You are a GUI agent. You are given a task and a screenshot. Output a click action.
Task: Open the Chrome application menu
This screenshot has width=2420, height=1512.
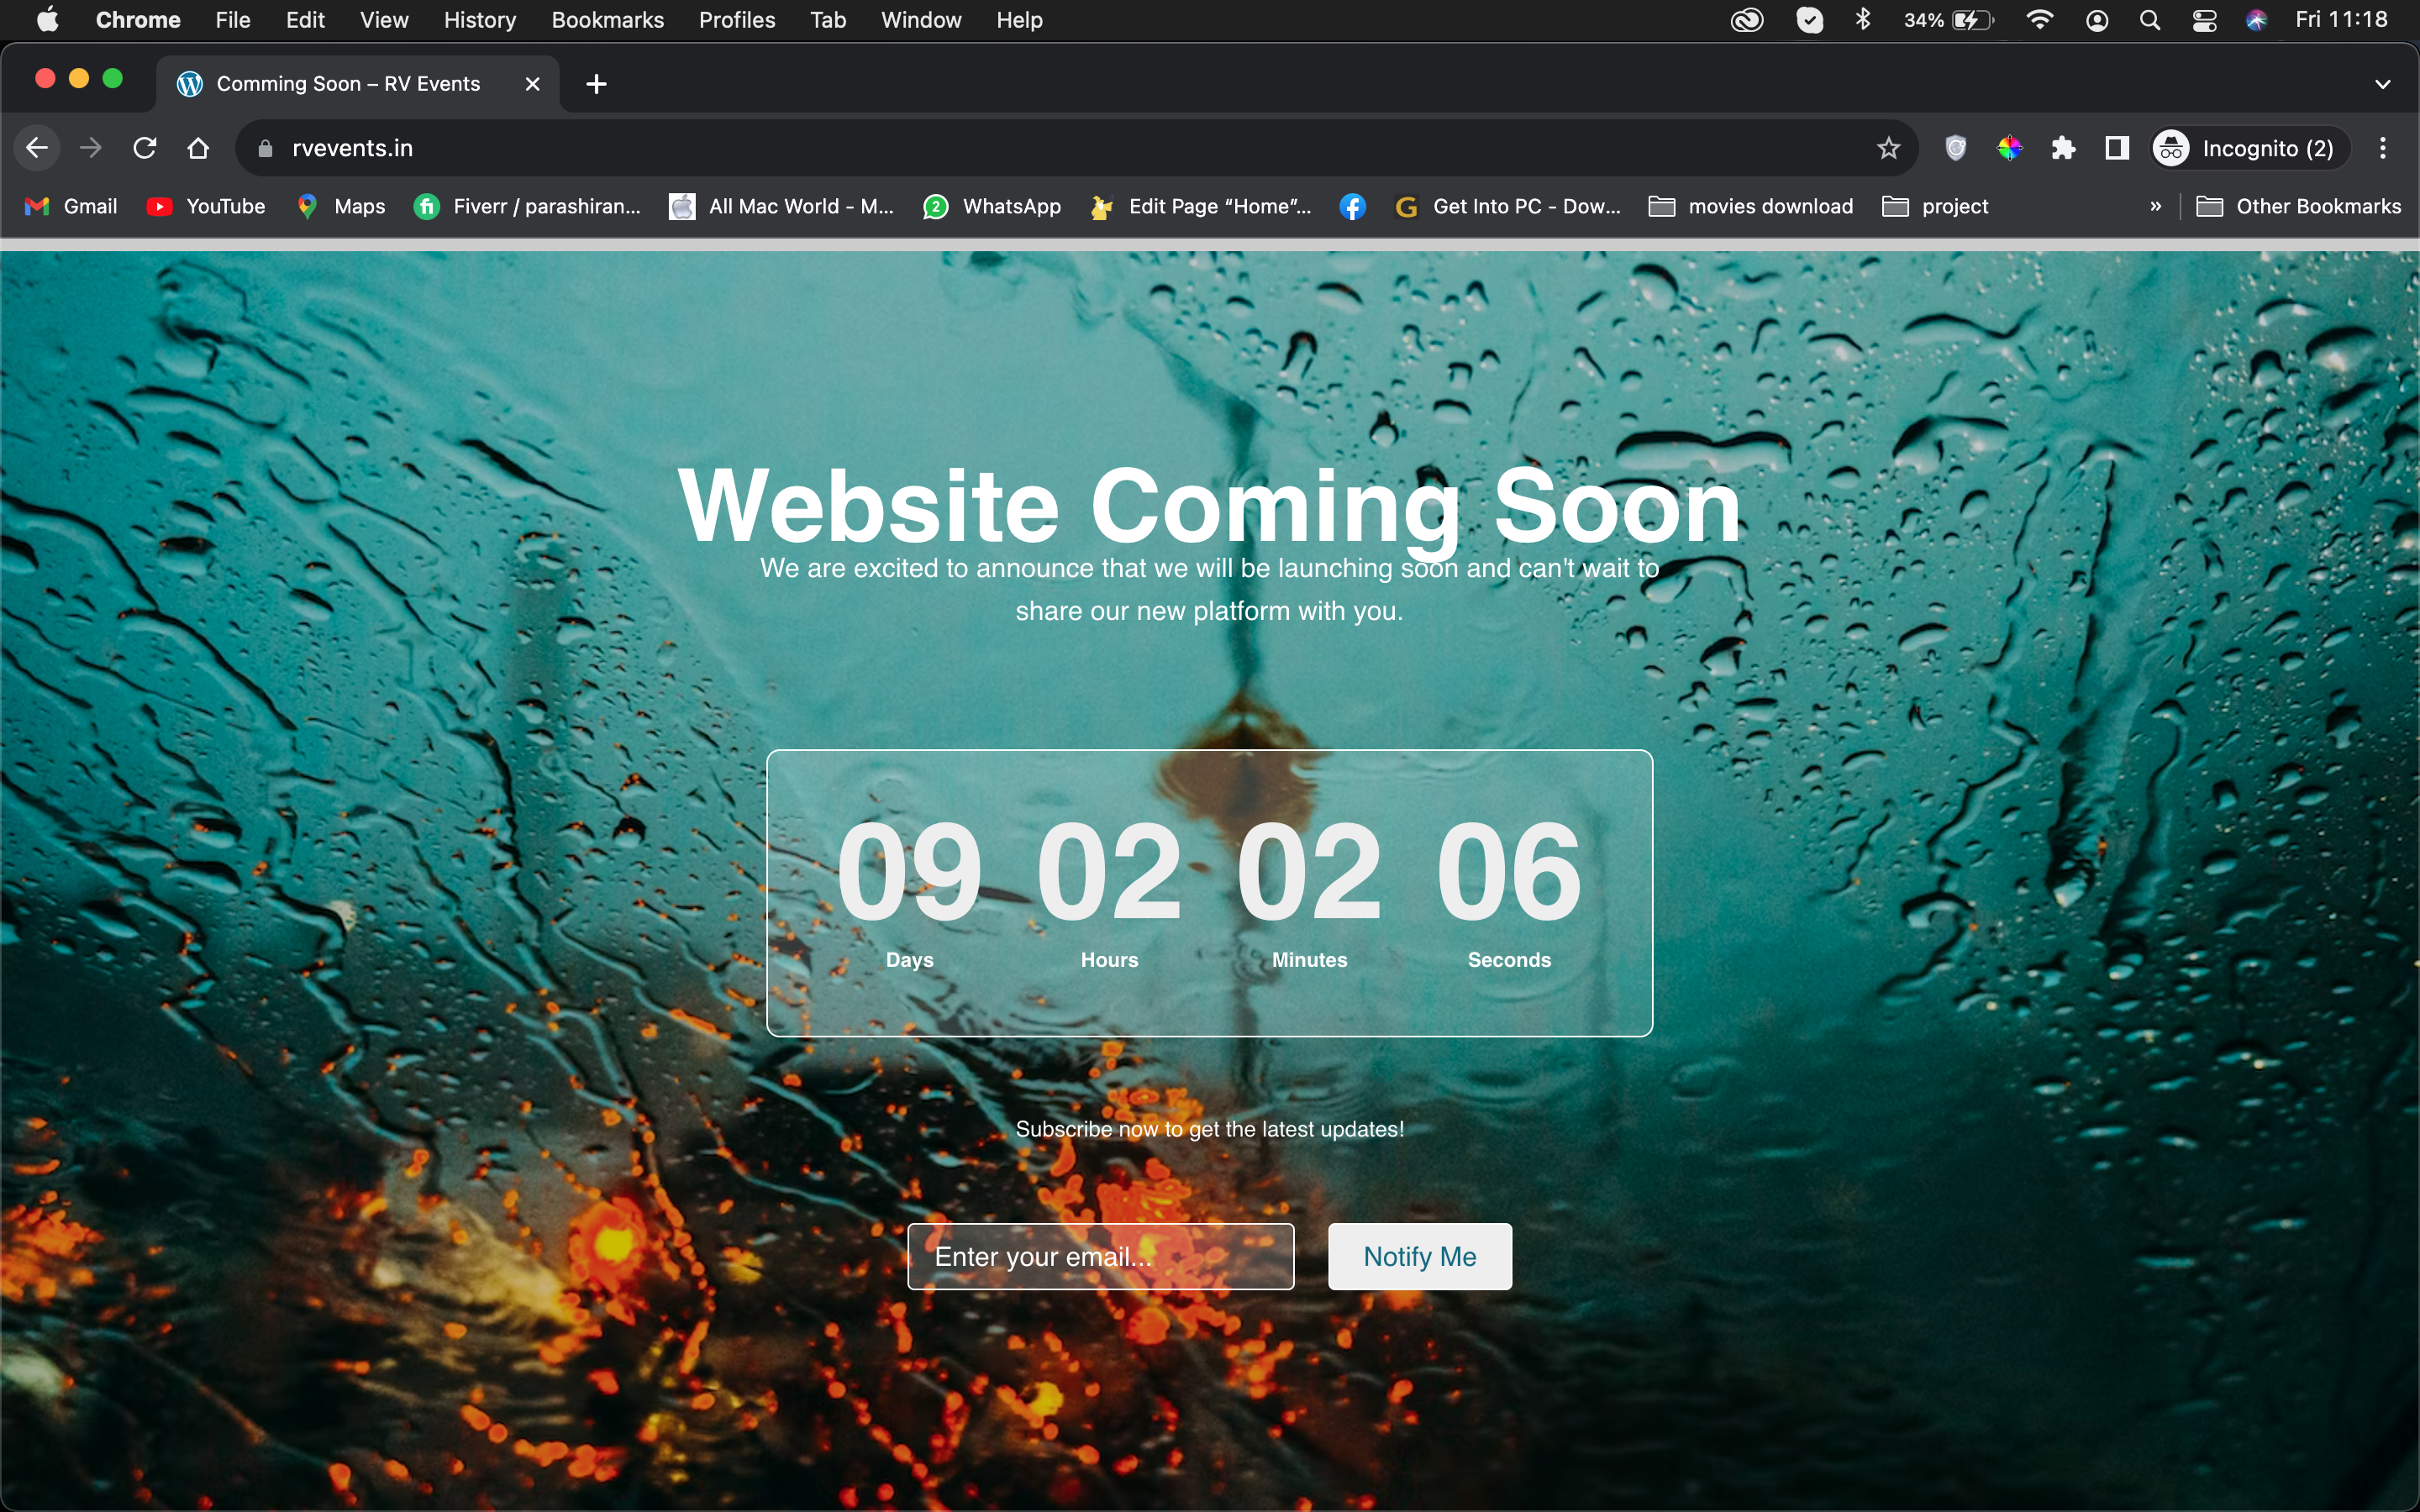point(138,20)
